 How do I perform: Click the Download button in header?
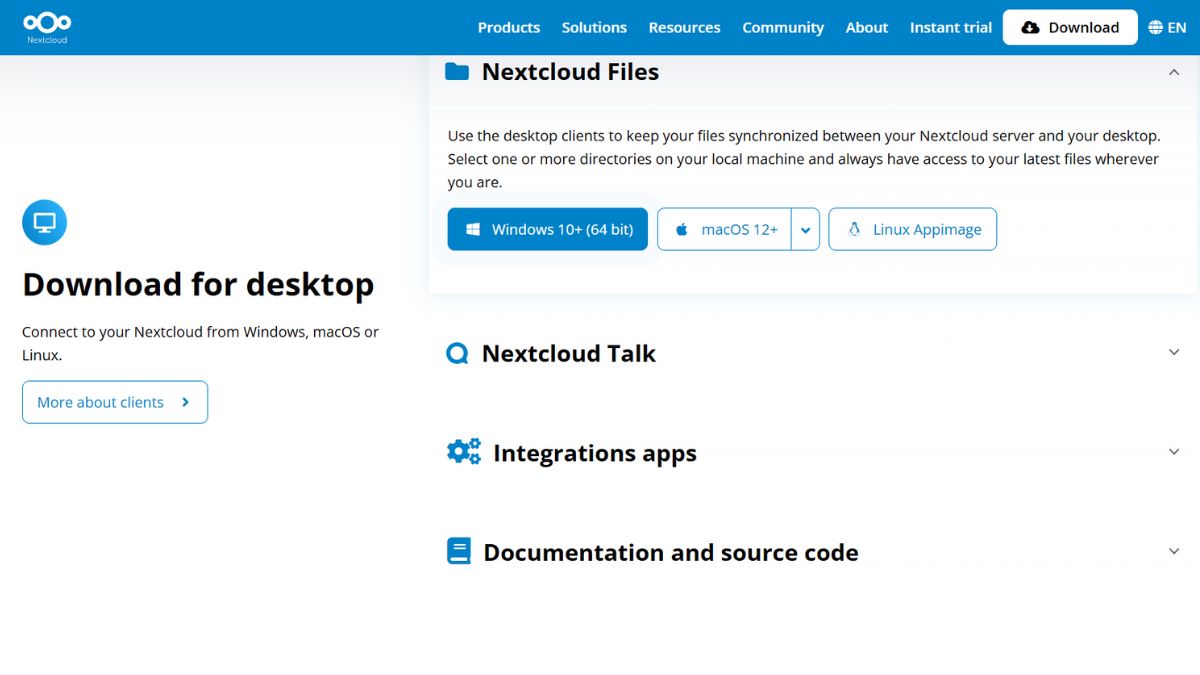(x=1070, y=28)
